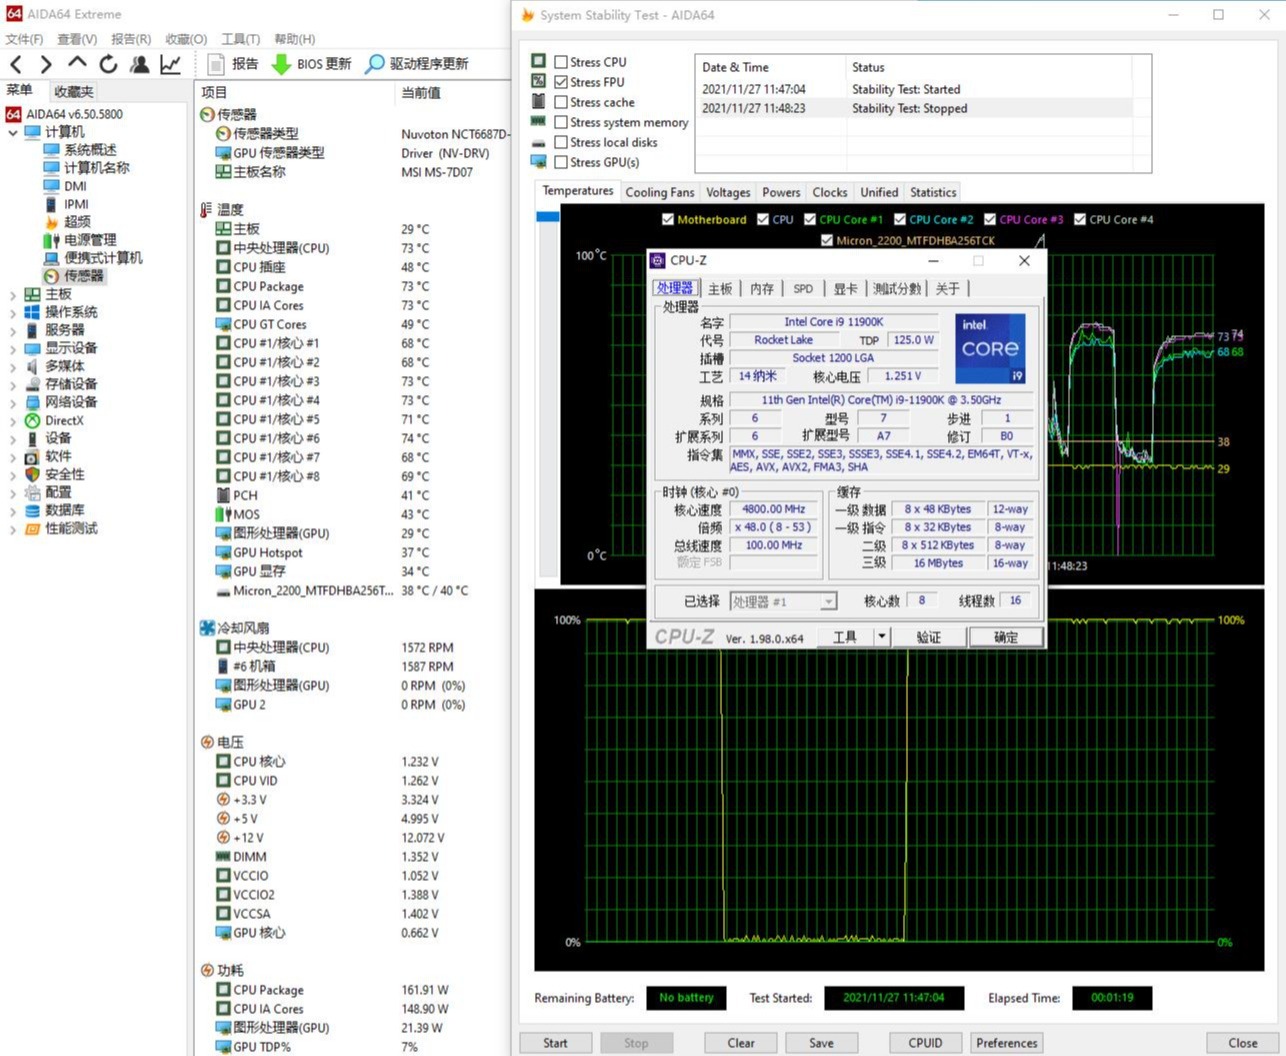This screenshot has width=1286, height=1056.
Task: Switch to 收藏夹 favorites tab
Action: click(73, 92)
